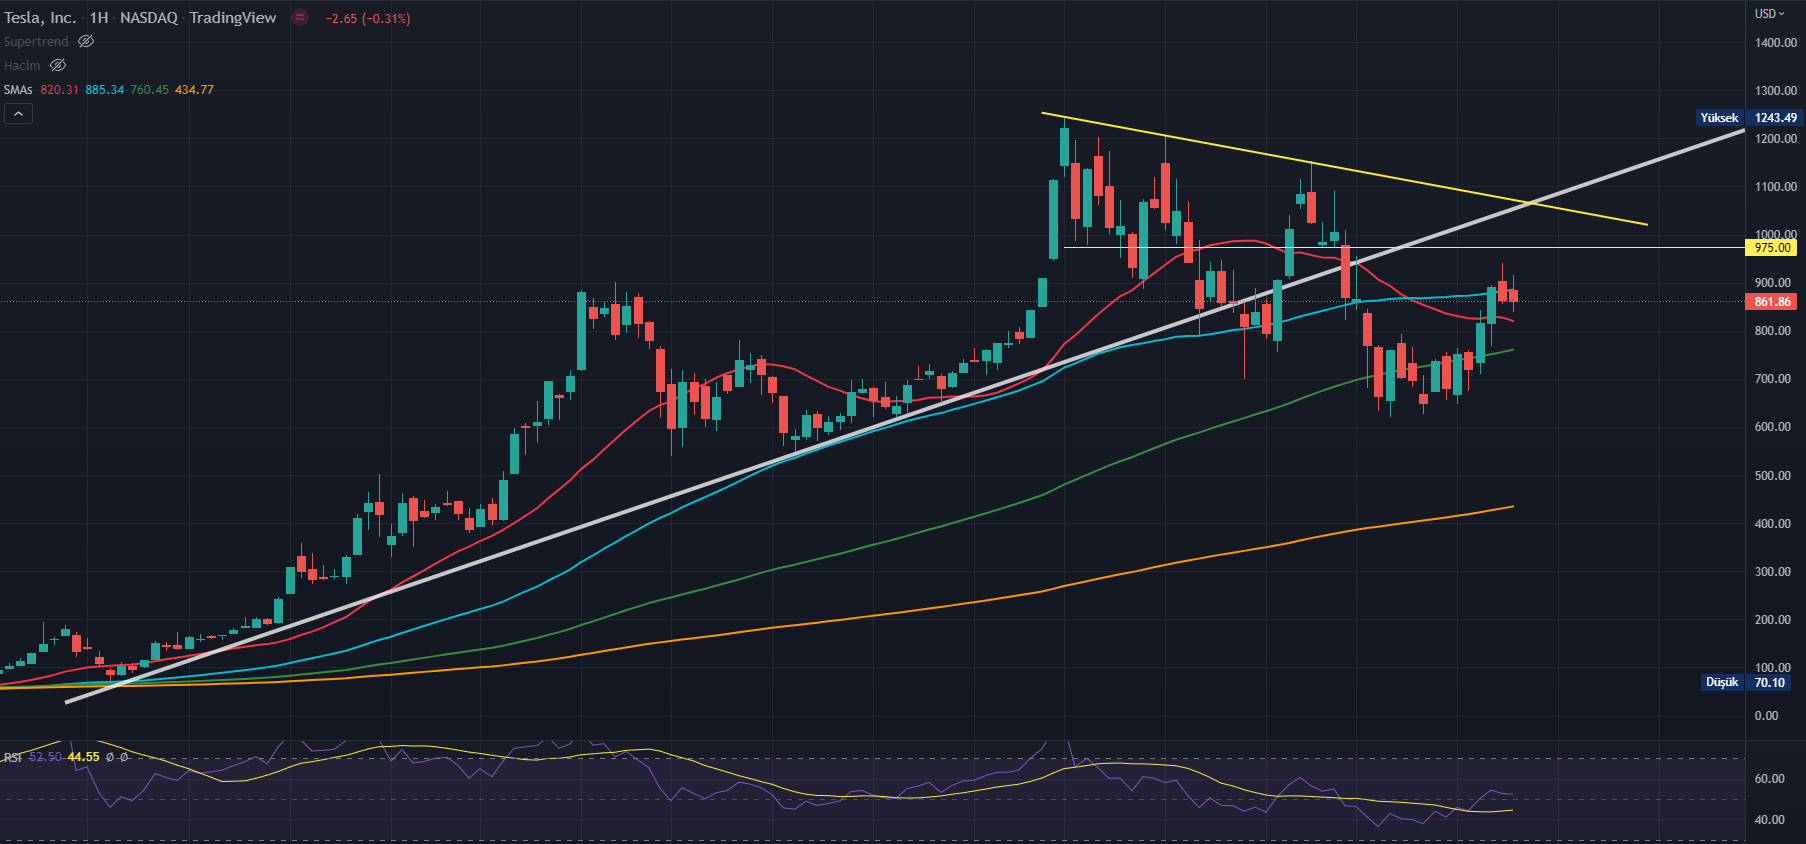The width and height of the screenshot is (1806, 844).
Task: Click the pink delayed-data status icon
Action: click(299, 17)
